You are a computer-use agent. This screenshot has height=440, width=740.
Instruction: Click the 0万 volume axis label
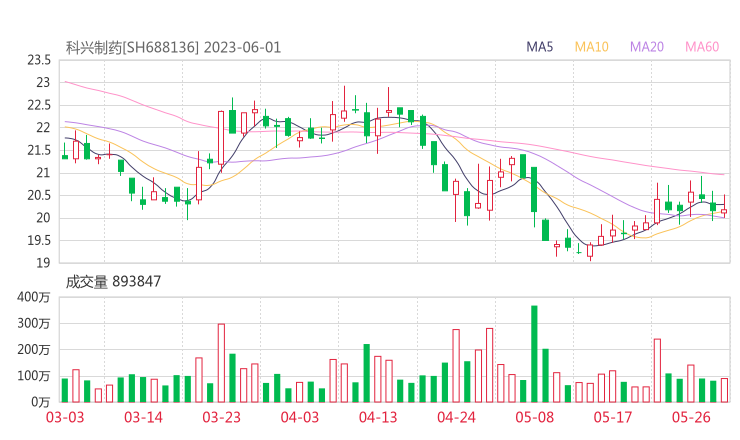[x=41, y=402]
